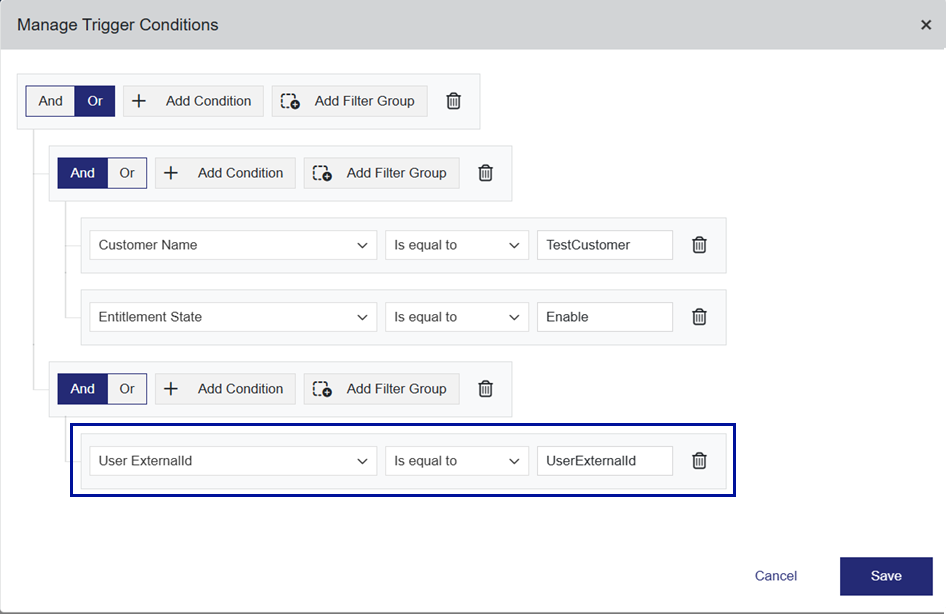
Task: Switch top-level group operator to And
Action: [x=51, y=101]
